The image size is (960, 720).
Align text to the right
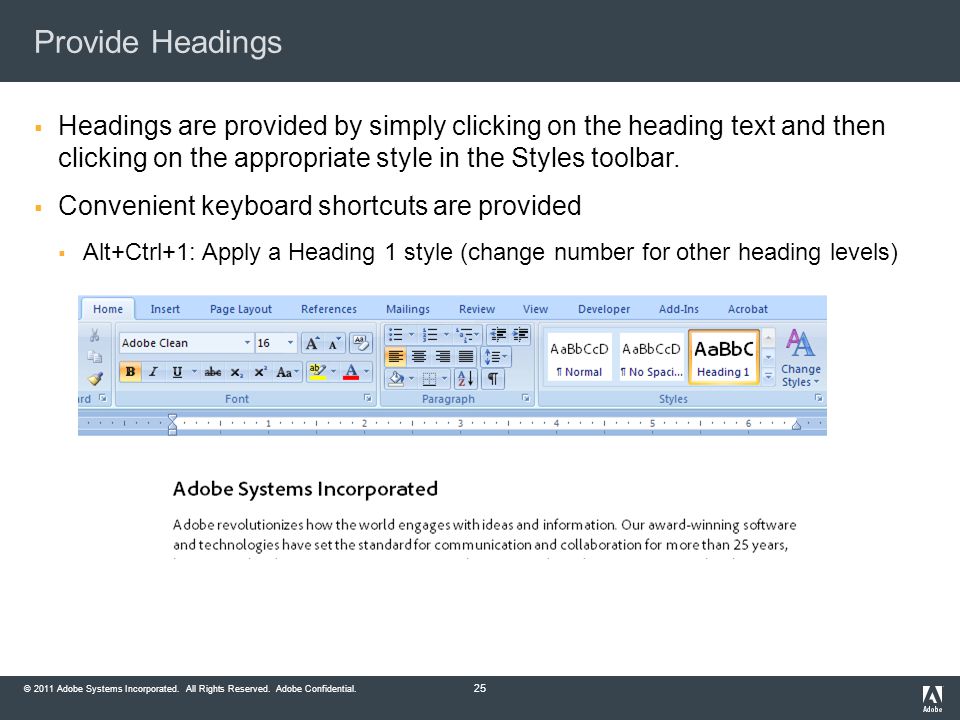pyautogui.click(x=443, y=356)
